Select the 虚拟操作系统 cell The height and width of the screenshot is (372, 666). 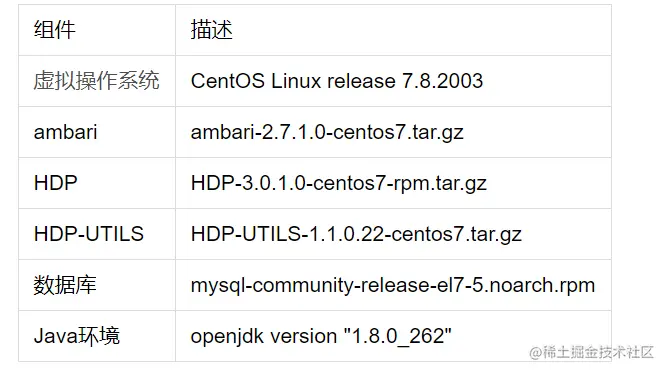click(x=96, y=81)
